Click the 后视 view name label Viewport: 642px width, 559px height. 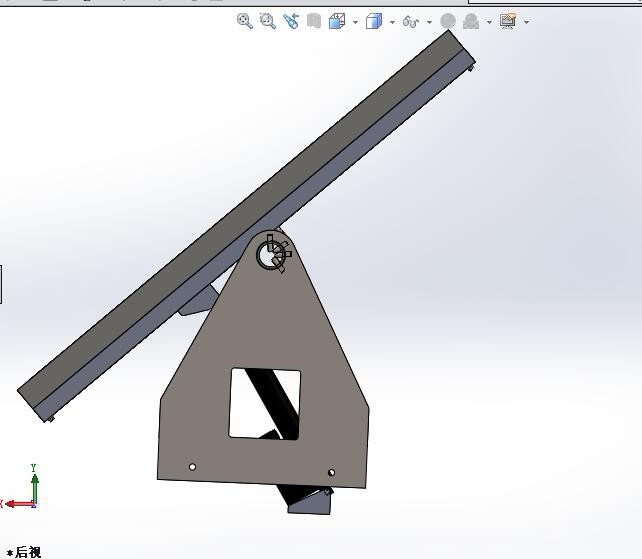point(28,552)
